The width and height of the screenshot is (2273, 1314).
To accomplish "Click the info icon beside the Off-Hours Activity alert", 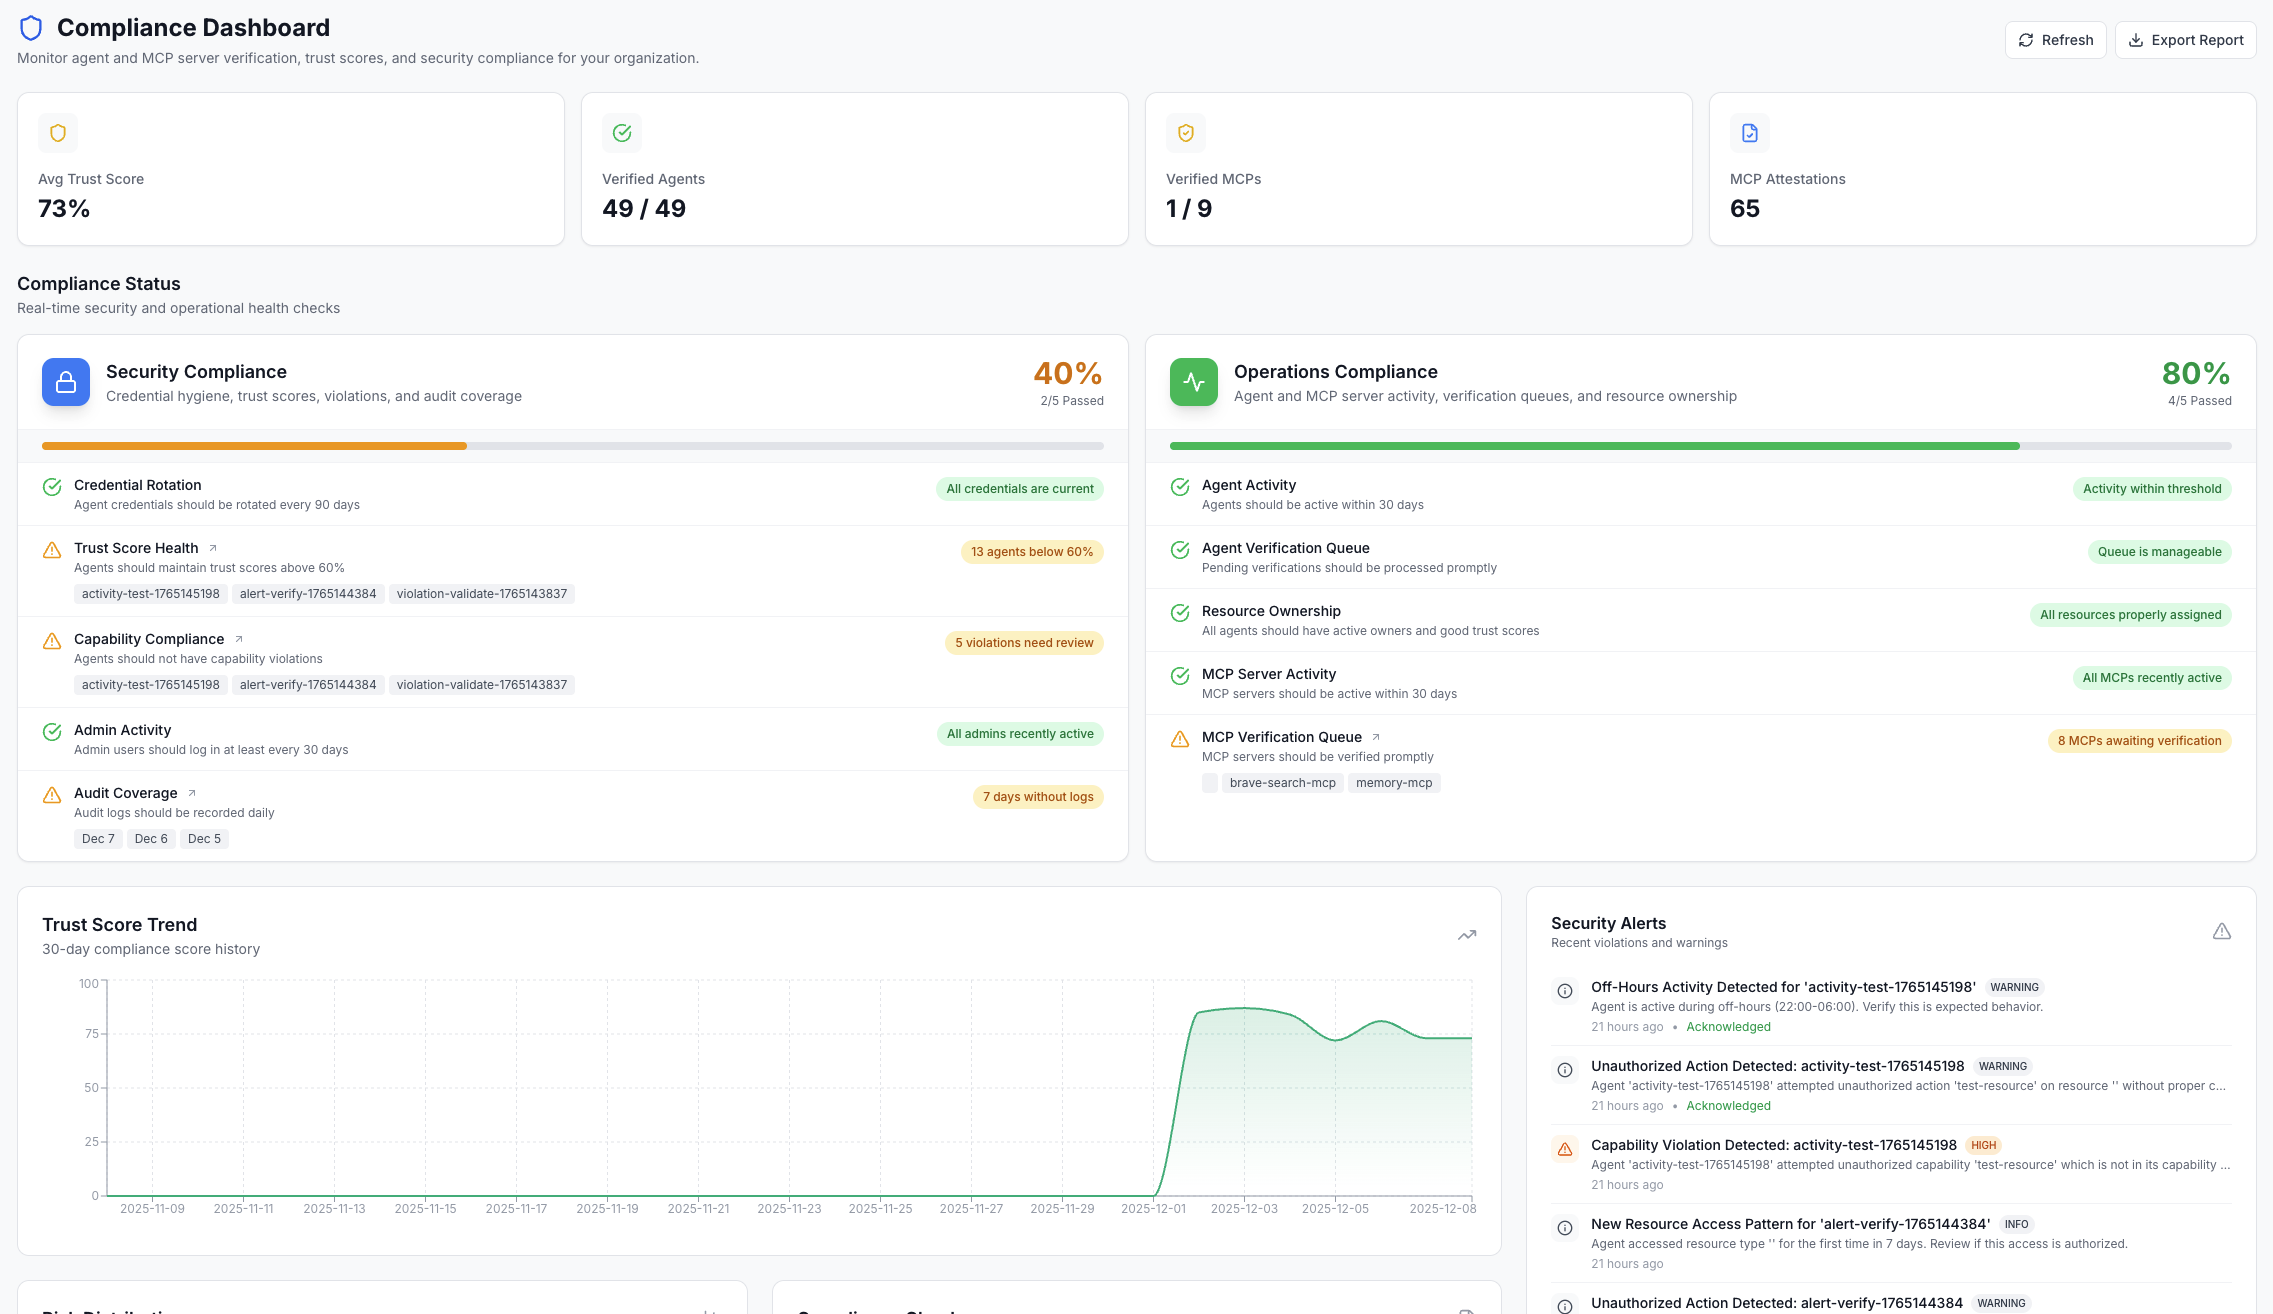I will (1565, 990).
